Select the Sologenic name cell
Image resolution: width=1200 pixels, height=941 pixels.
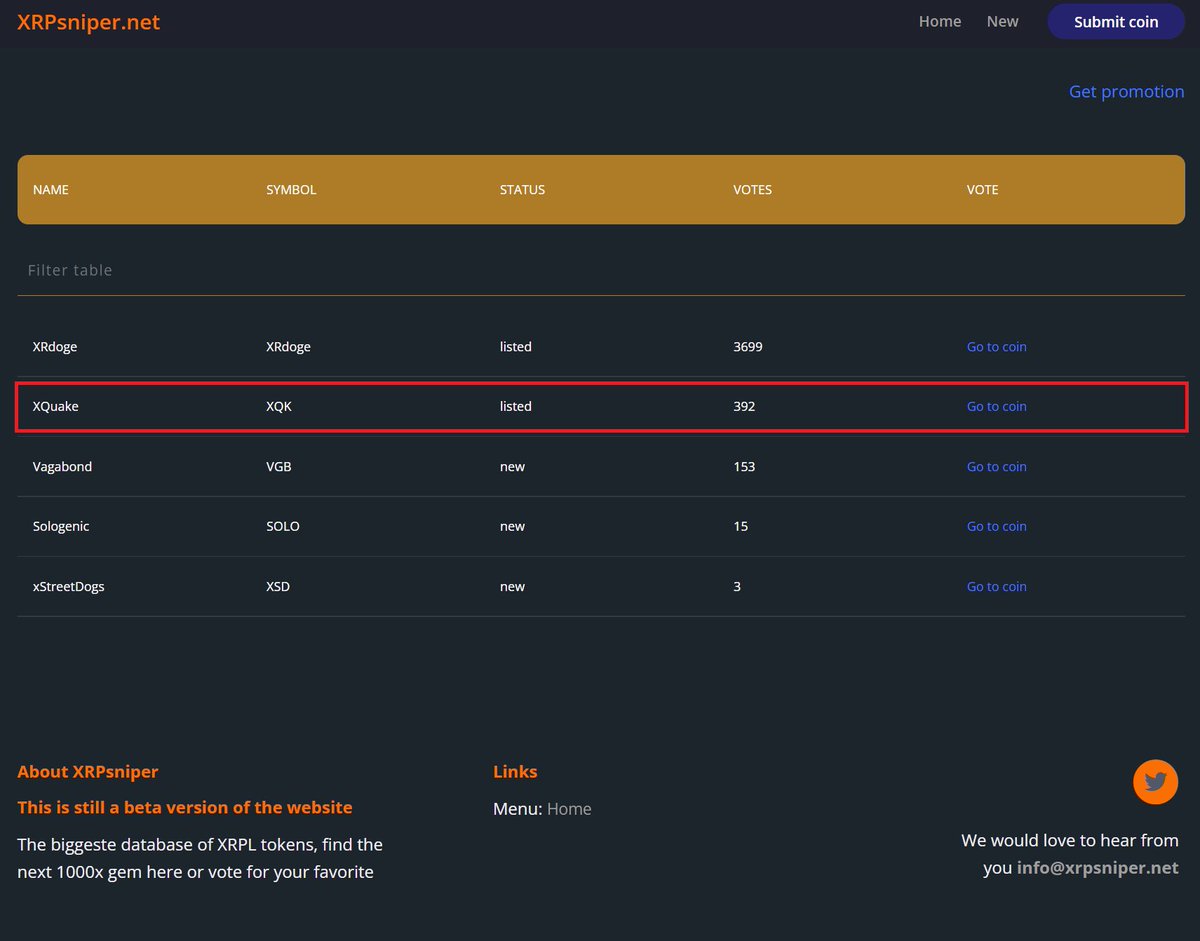(x=61, y=527)
